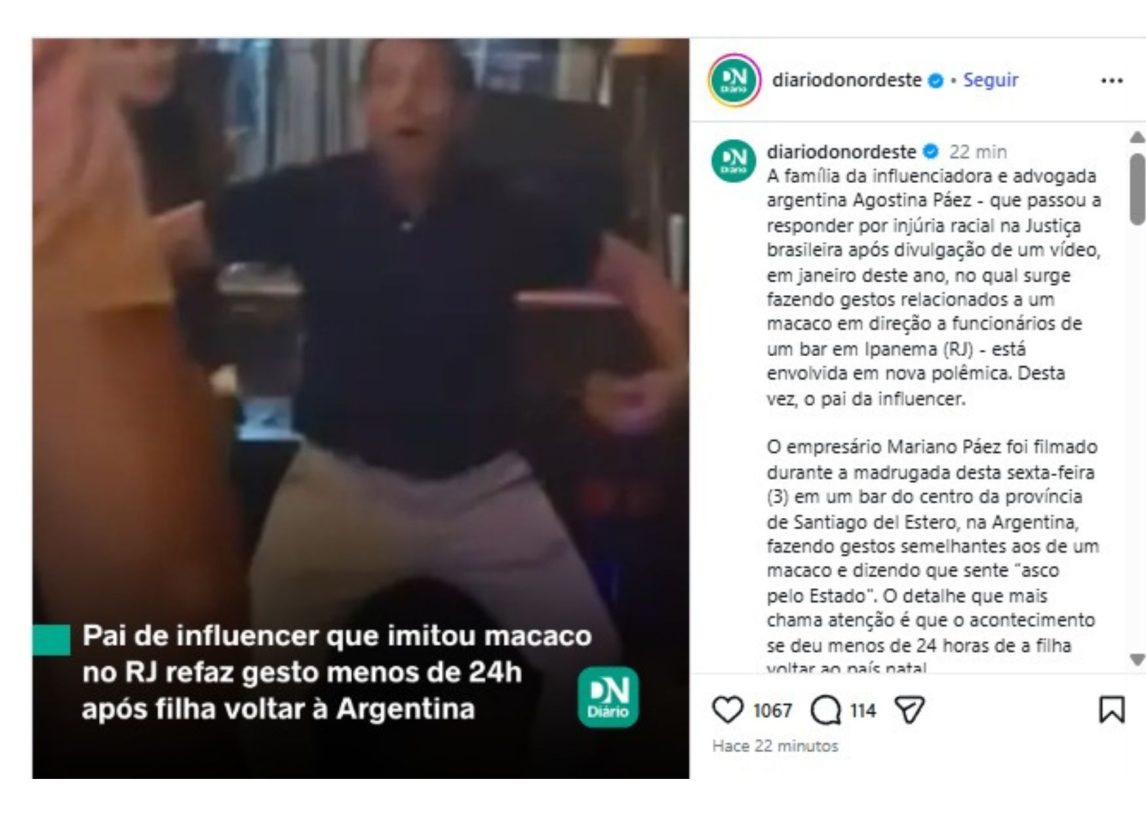Open three-dot more options menu
This screenshot has height=813, width=1146.
point(1112,80)
